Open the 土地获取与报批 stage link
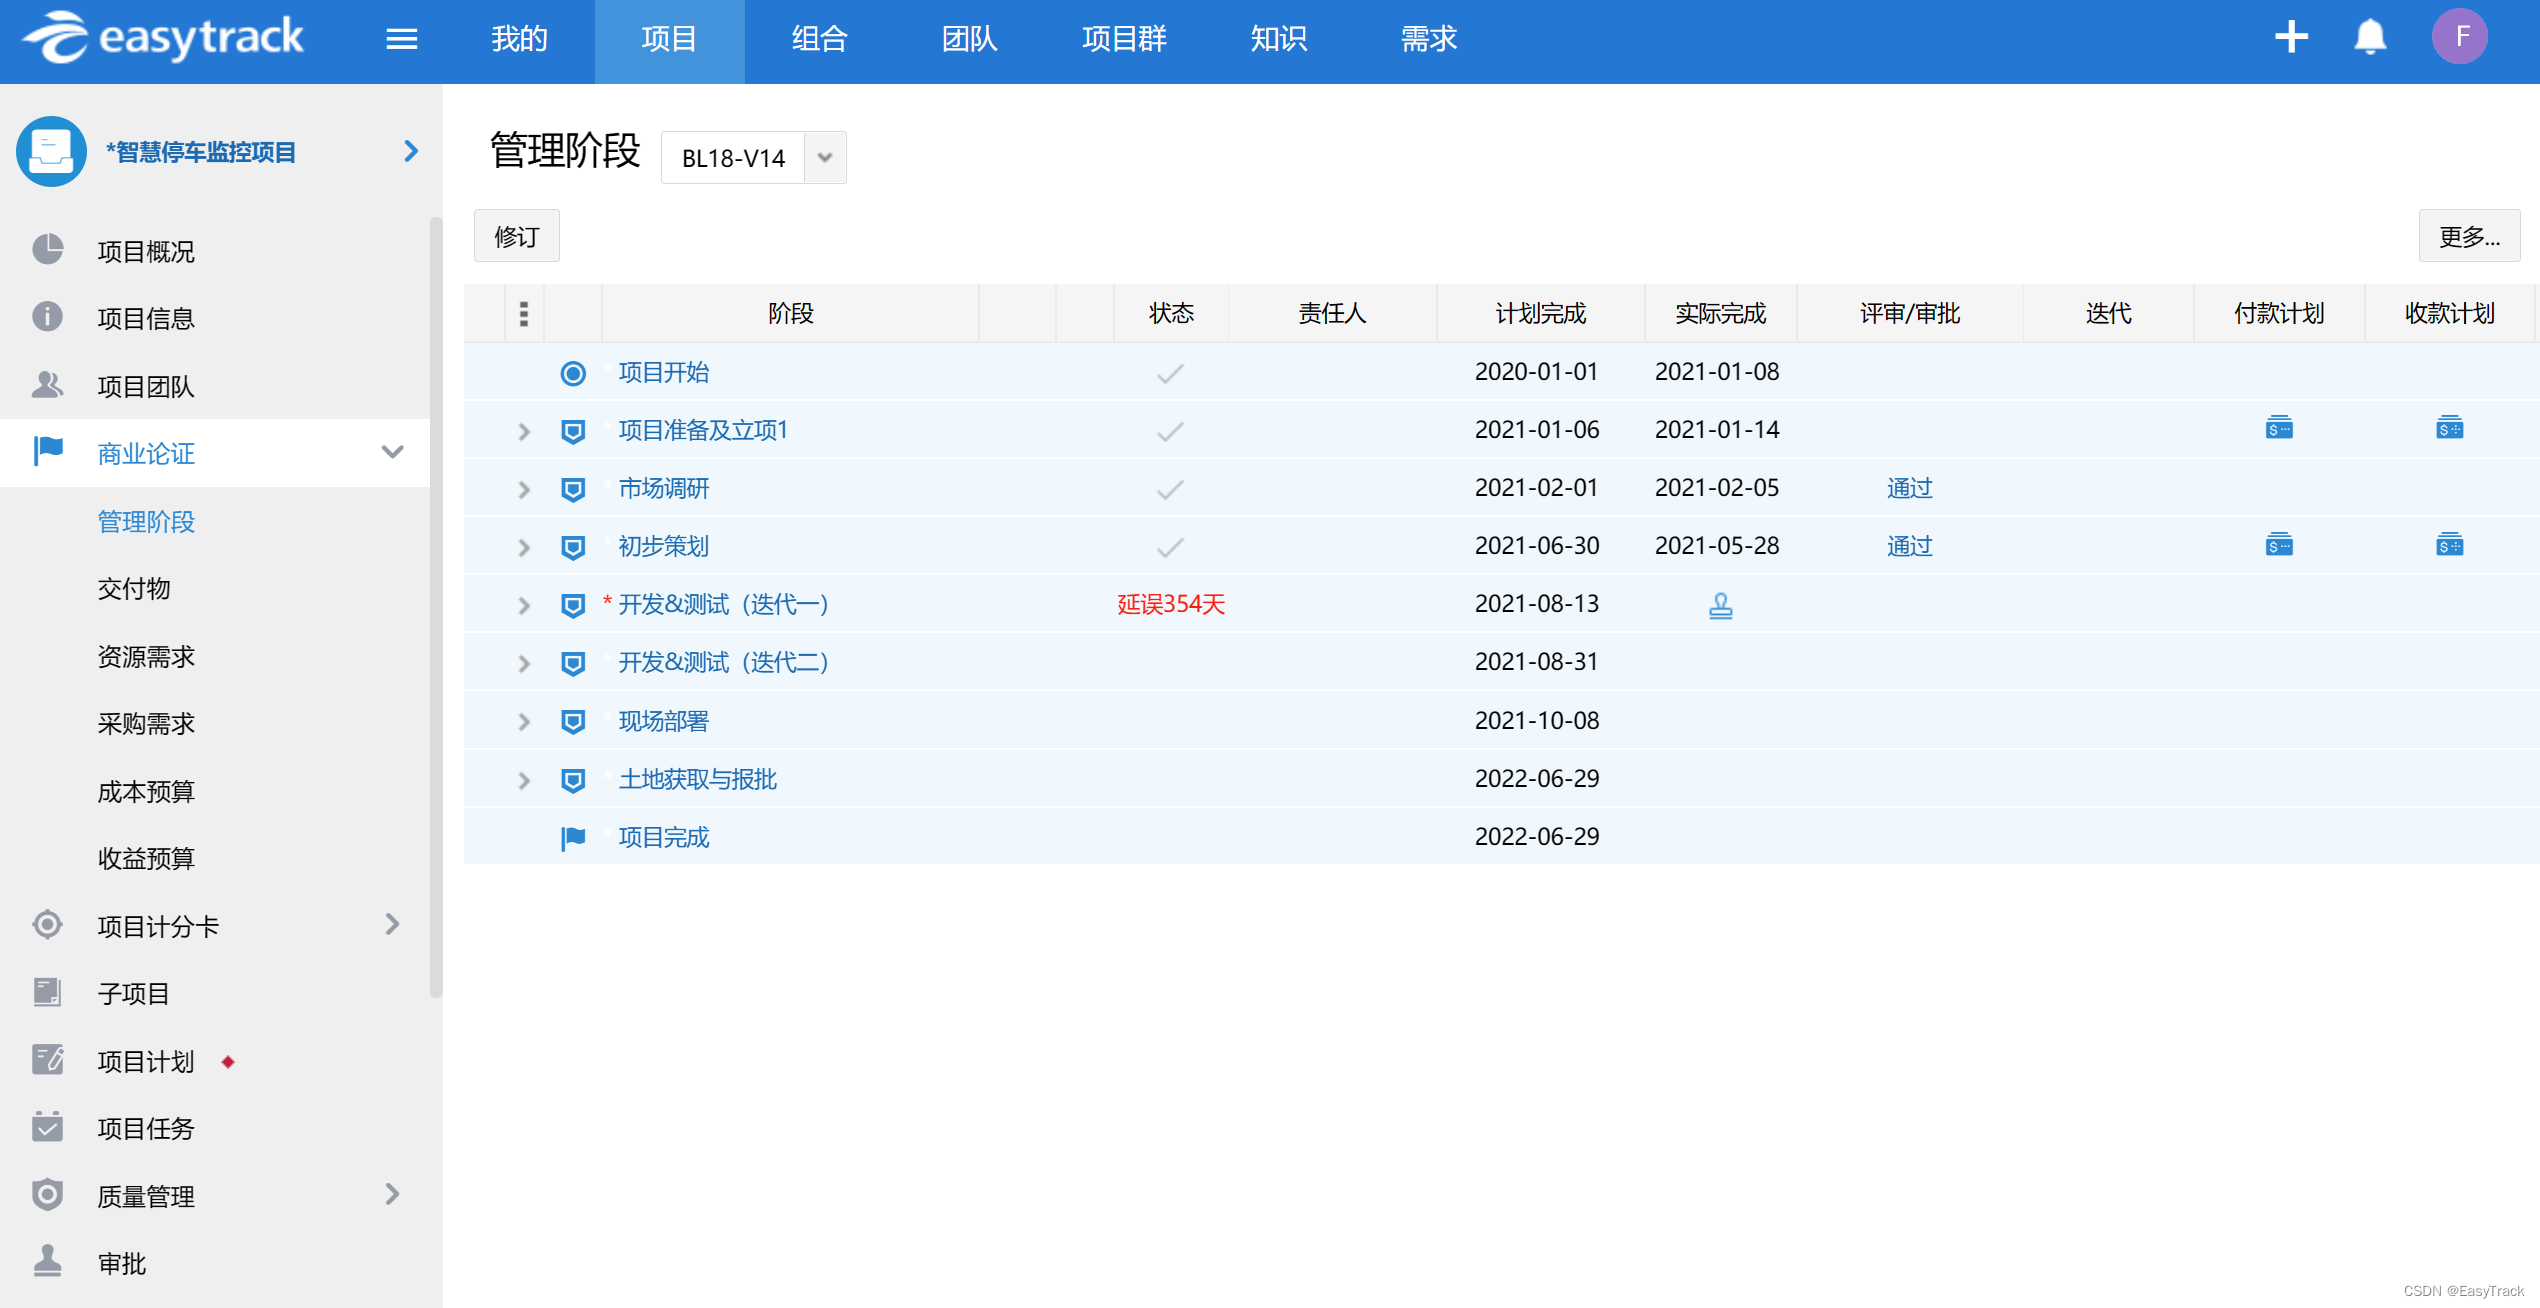This screenshot has width=2540, height=1308. pyautogui.click(x=697, y=779)
